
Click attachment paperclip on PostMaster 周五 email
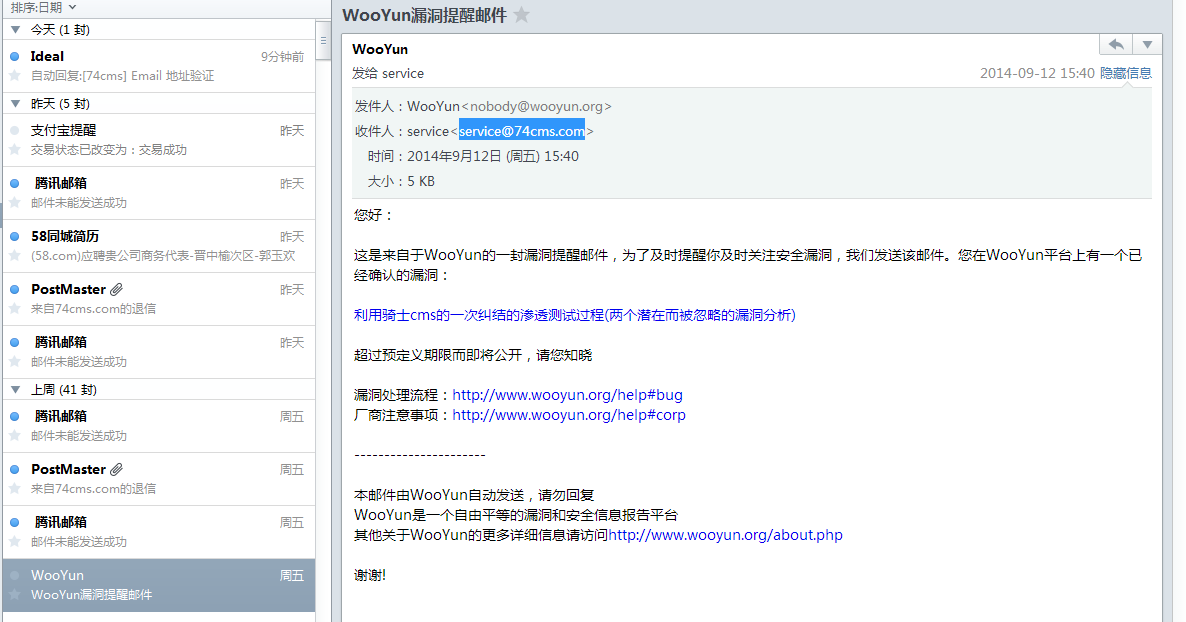click(116, 469)
